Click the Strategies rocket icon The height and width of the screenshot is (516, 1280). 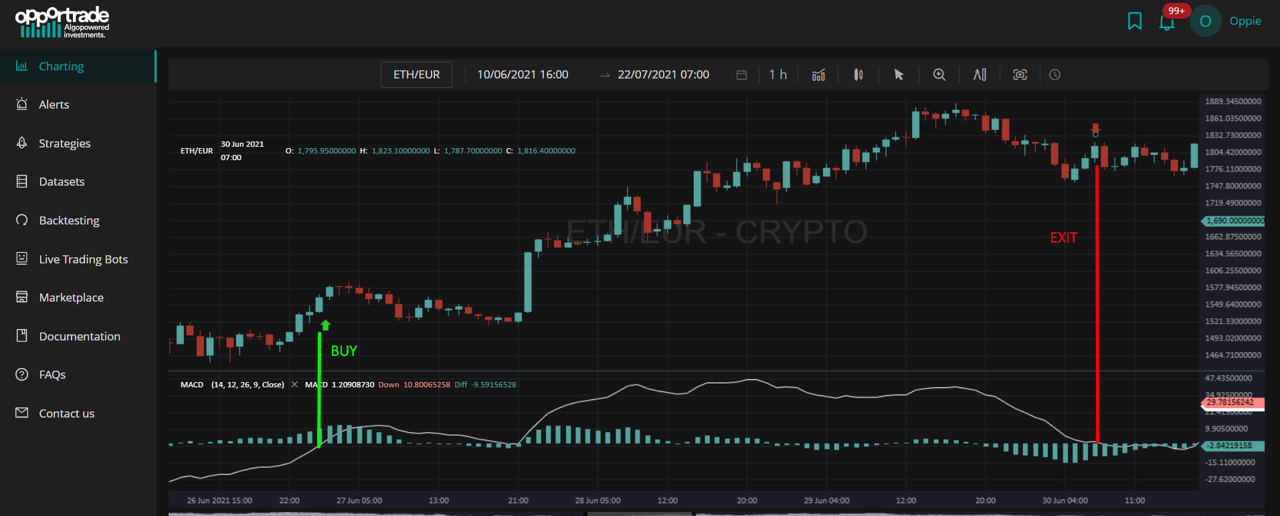(22, 143)
